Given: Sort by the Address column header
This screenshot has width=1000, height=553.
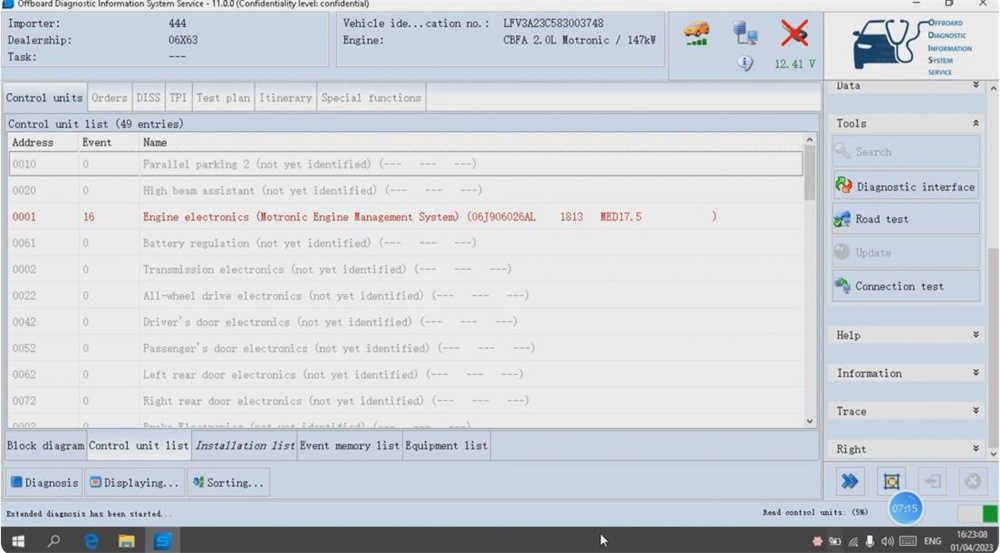Looking at the screenshot, I should coord(43,142).
